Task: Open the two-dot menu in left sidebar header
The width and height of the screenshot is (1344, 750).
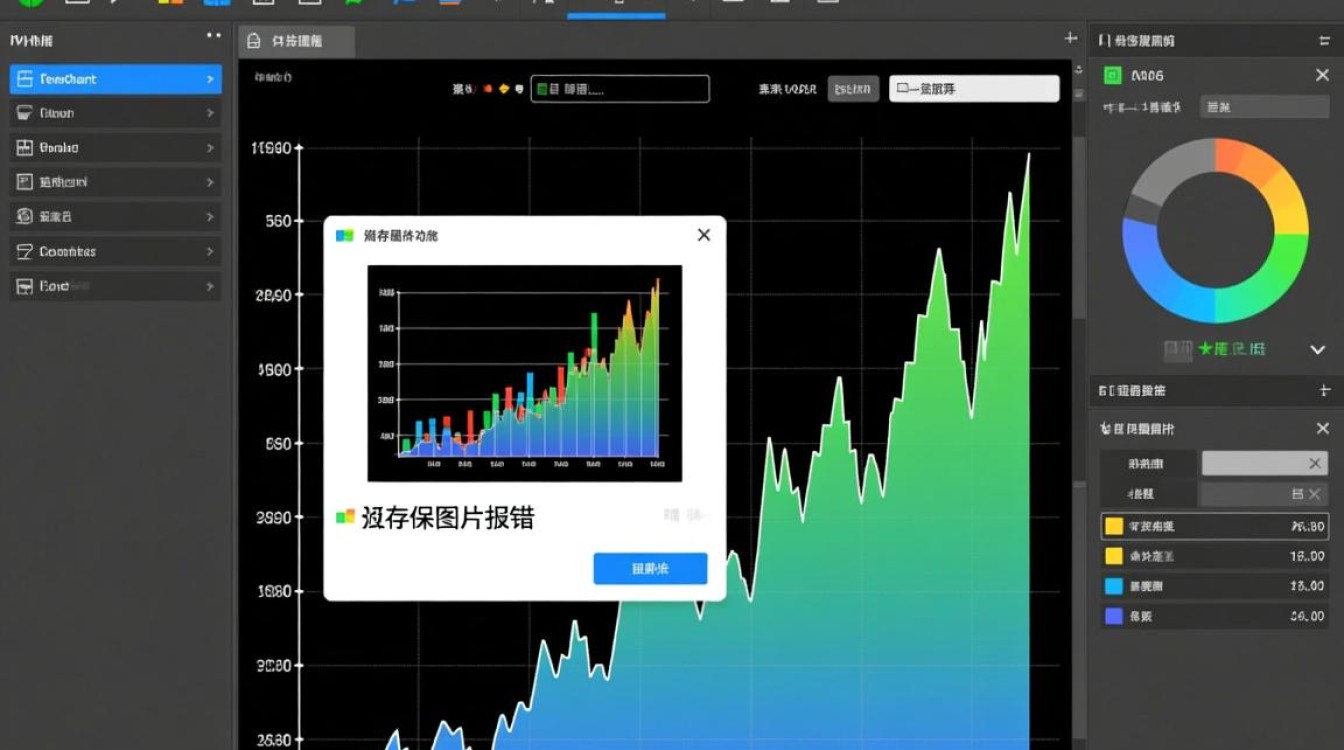Action: (213, 35)
